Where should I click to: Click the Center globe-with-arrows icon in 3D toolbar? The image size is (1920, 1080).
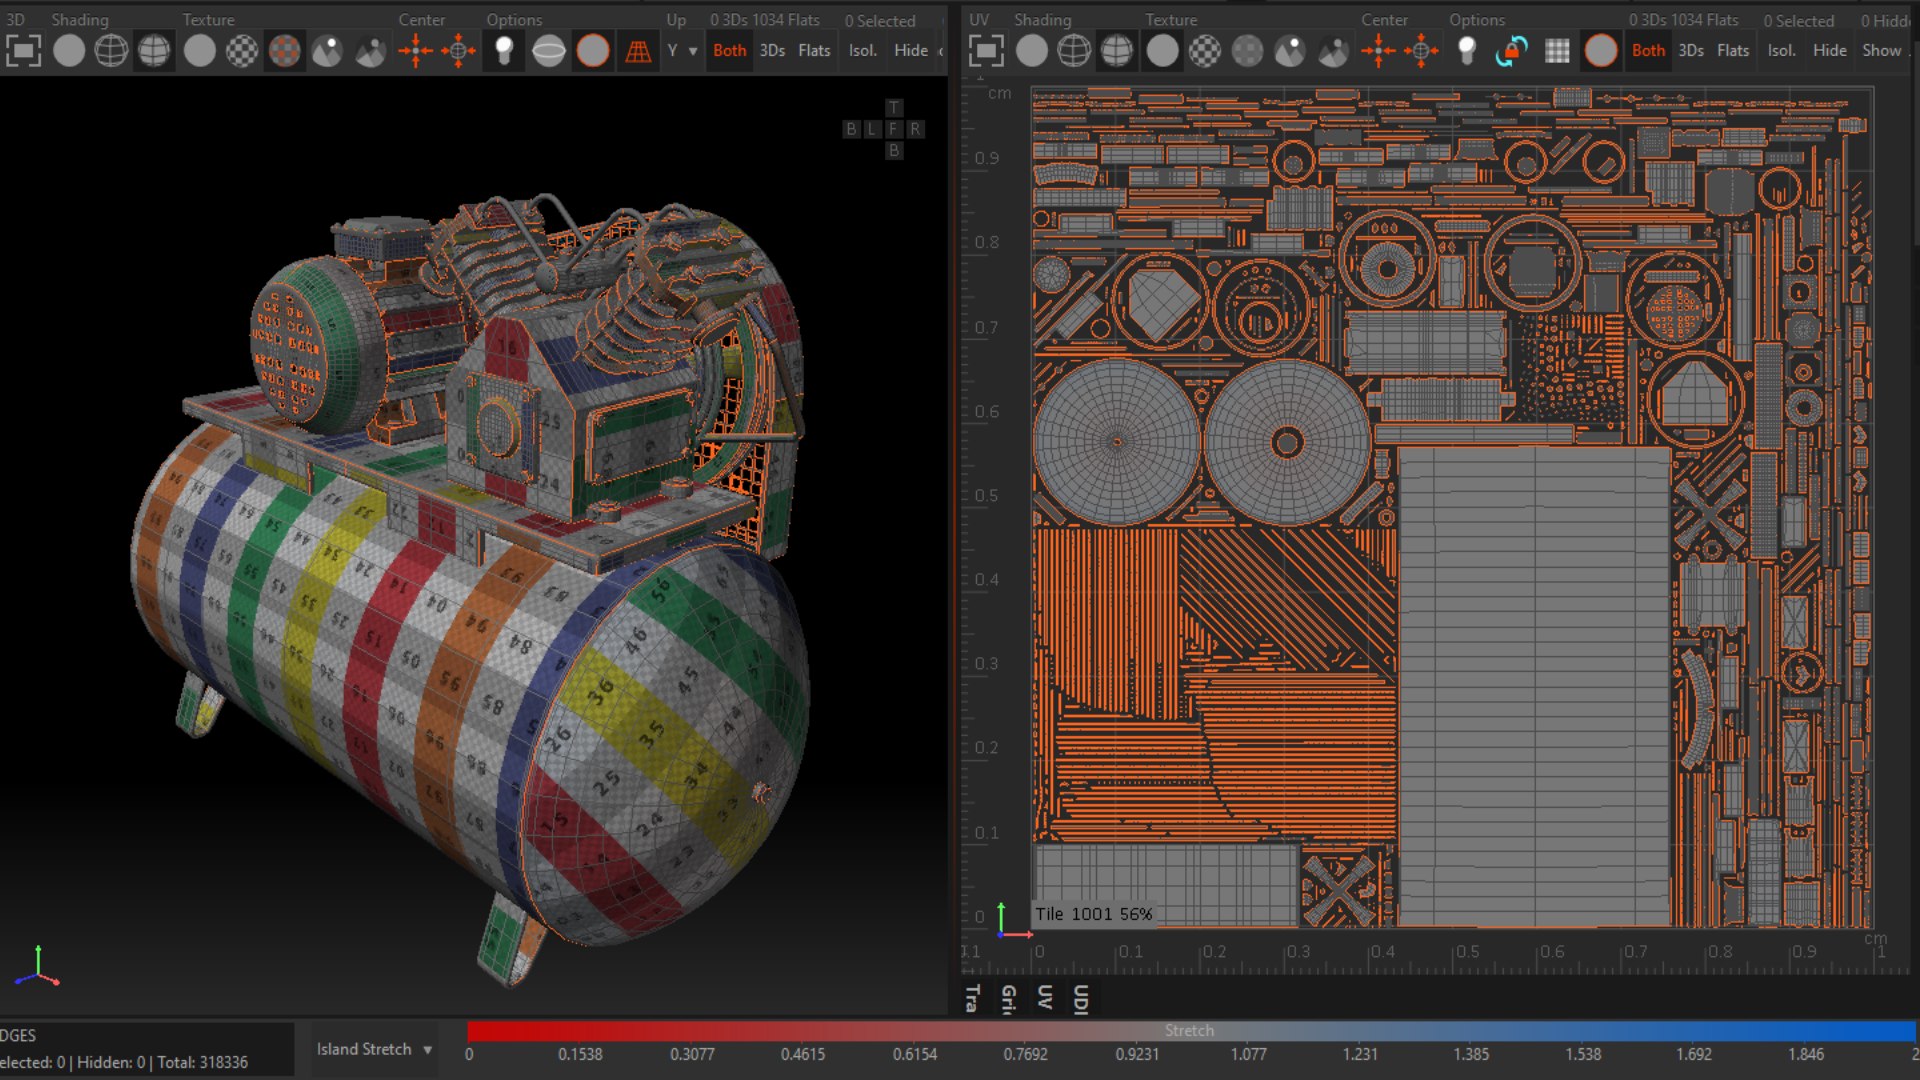459,51
